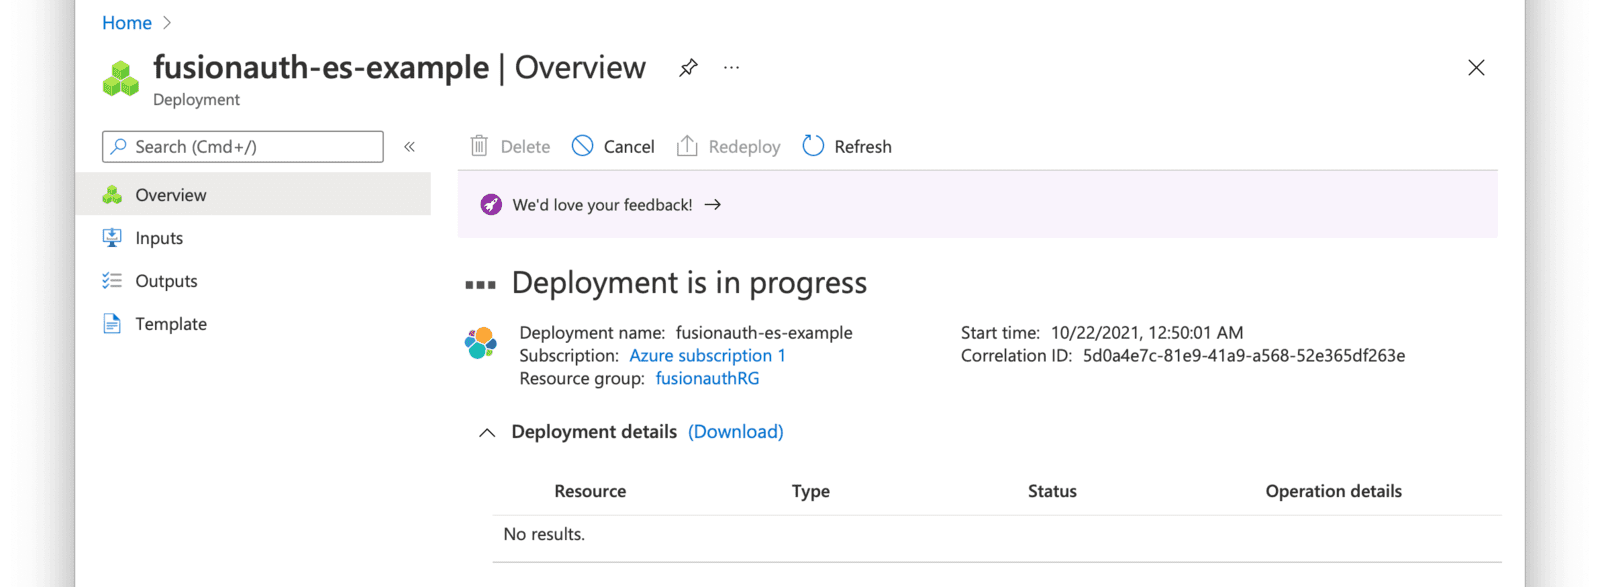The width and height of the screenshot is (1600, 587).
Task: Download the deployment details
Action: tap(736, 432)
